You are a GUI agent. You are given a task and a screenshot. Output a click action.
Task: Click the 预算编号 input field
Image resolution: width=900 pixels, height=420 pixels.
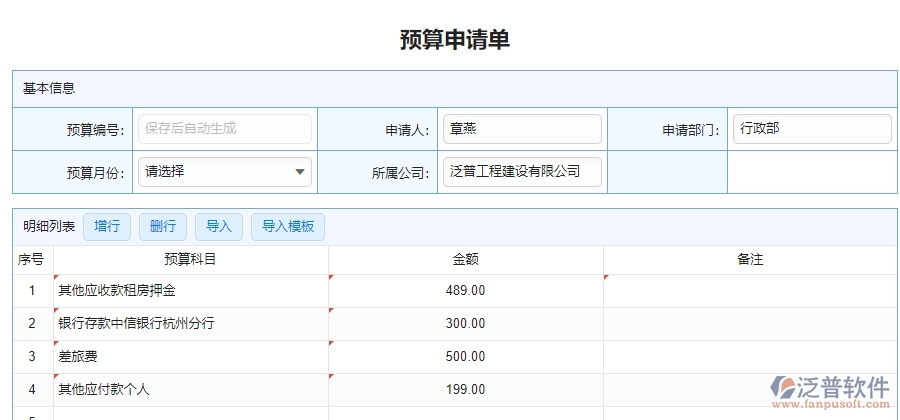pyautogui.click(x=224, y=129)
